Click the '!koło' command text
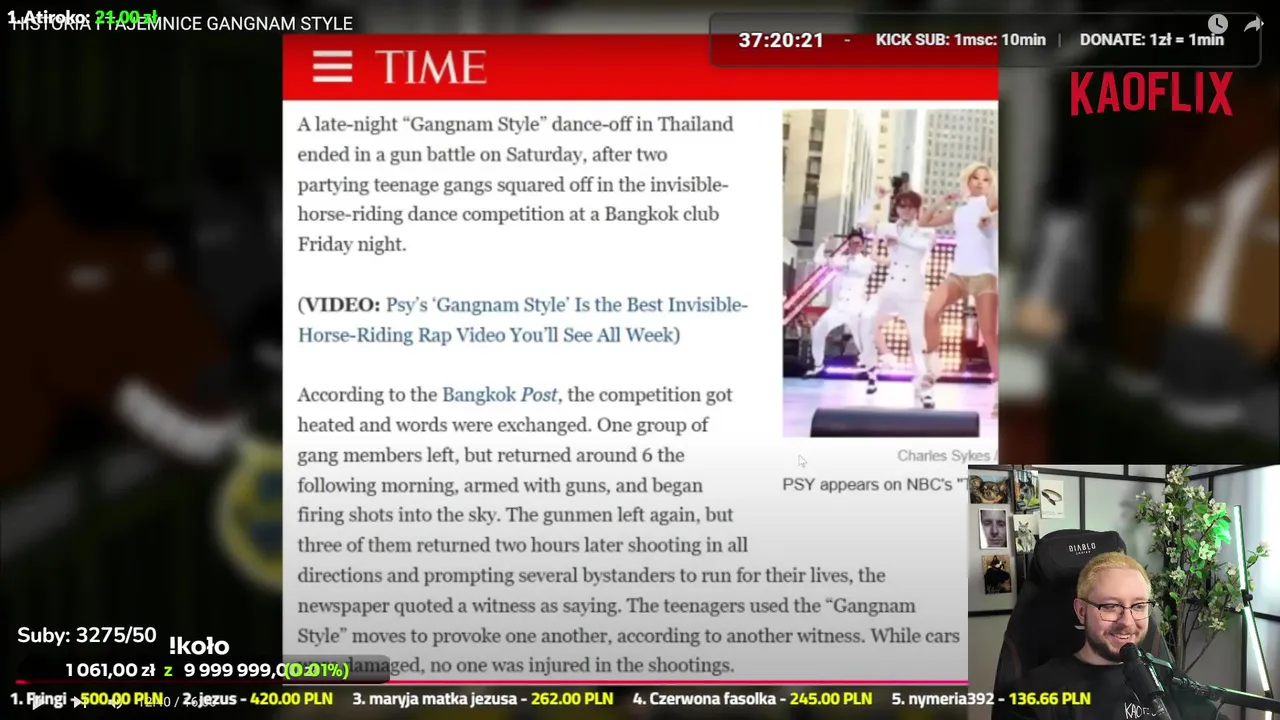Image resolution: width=1280 pixels, height=720 pixels. pos(199,646)
